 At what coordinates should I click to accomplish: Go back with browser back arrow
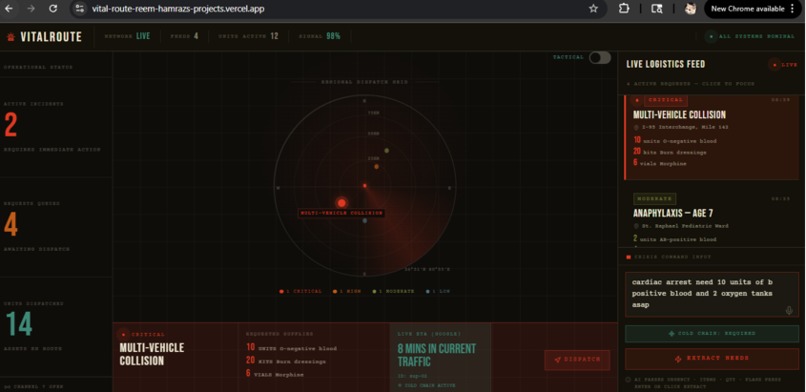9,9
